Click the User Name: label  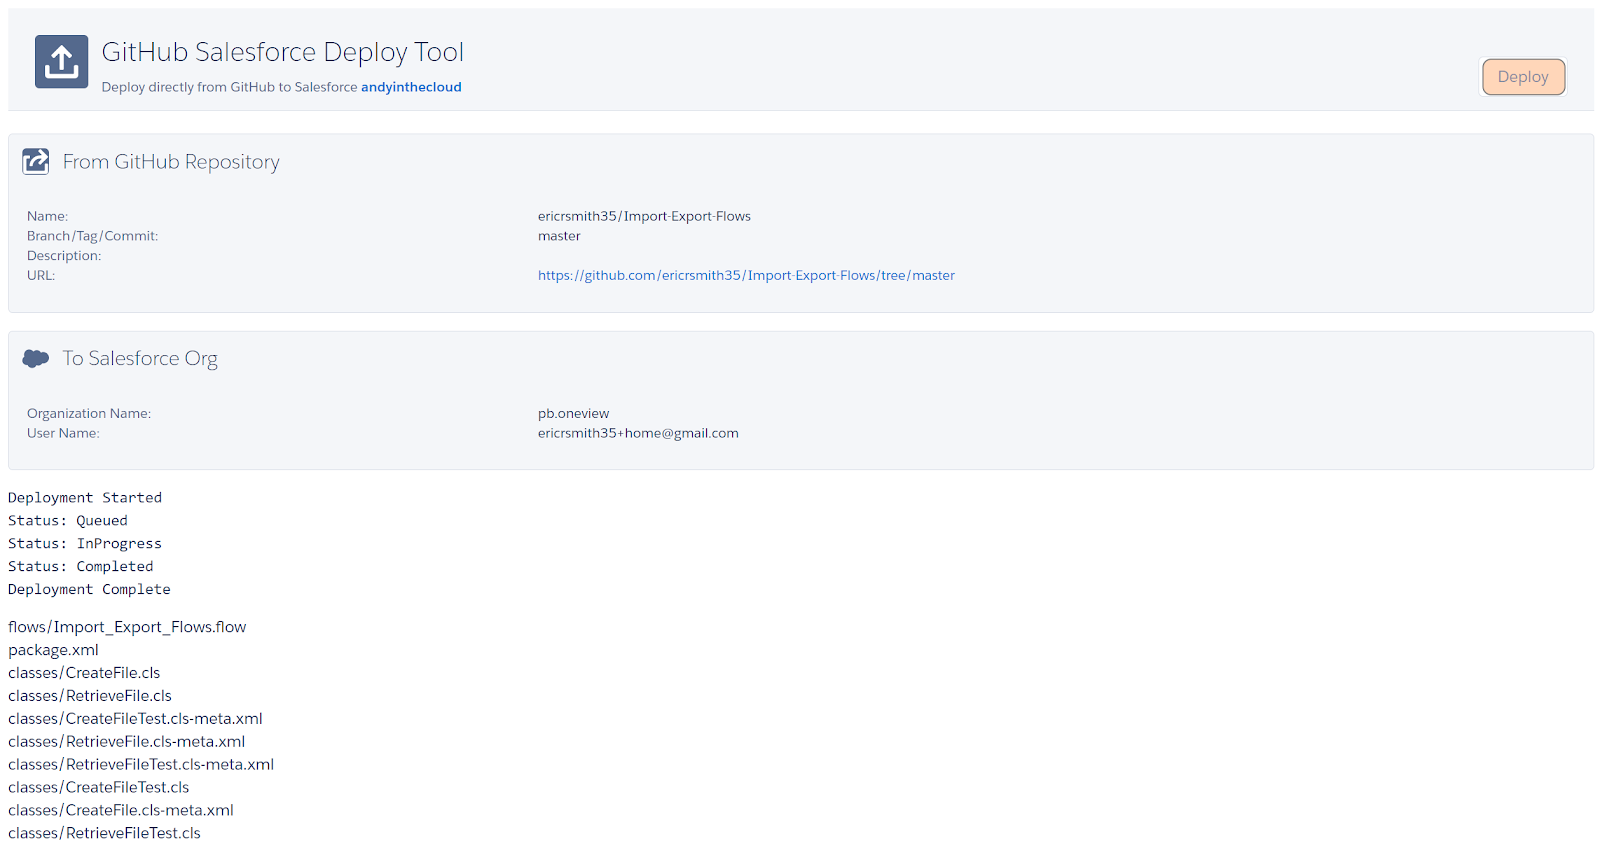pos(63,433)
